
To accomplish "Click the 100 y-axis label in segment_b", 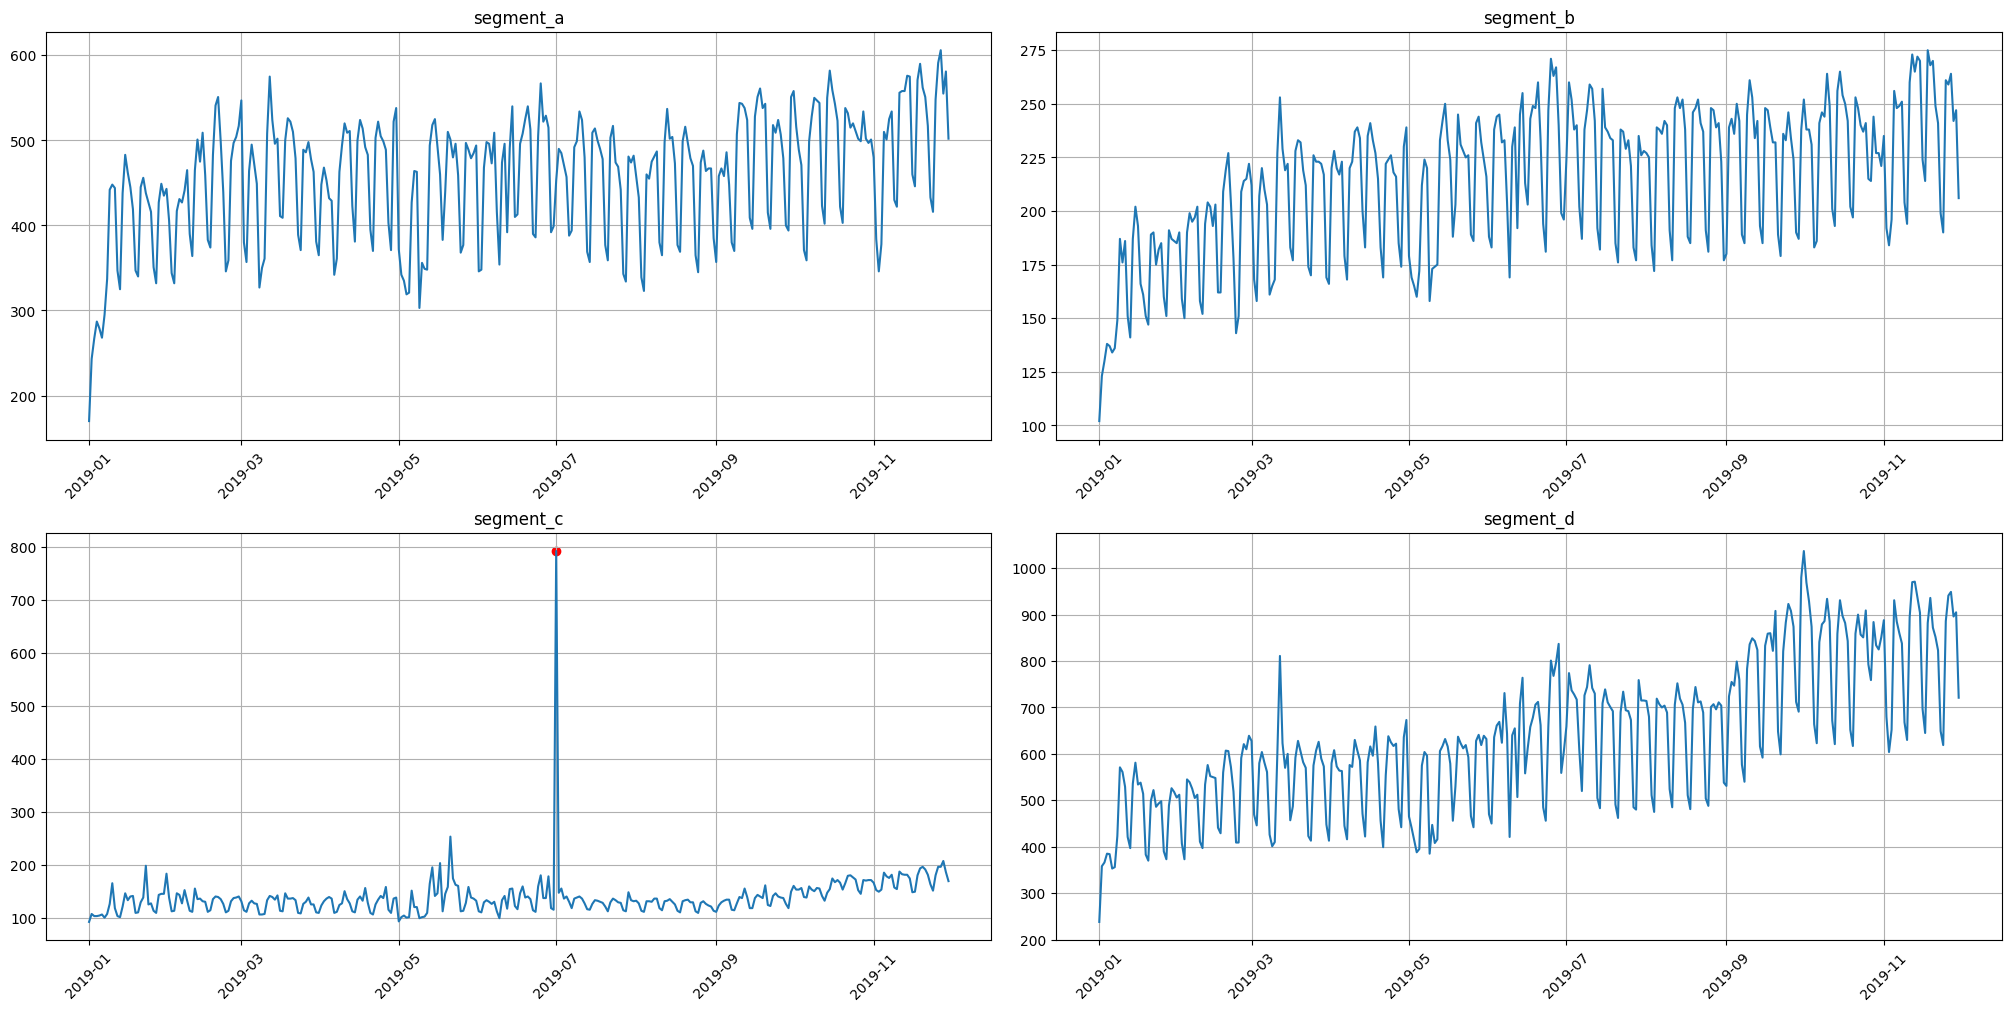I will (x=1035, y=427).
